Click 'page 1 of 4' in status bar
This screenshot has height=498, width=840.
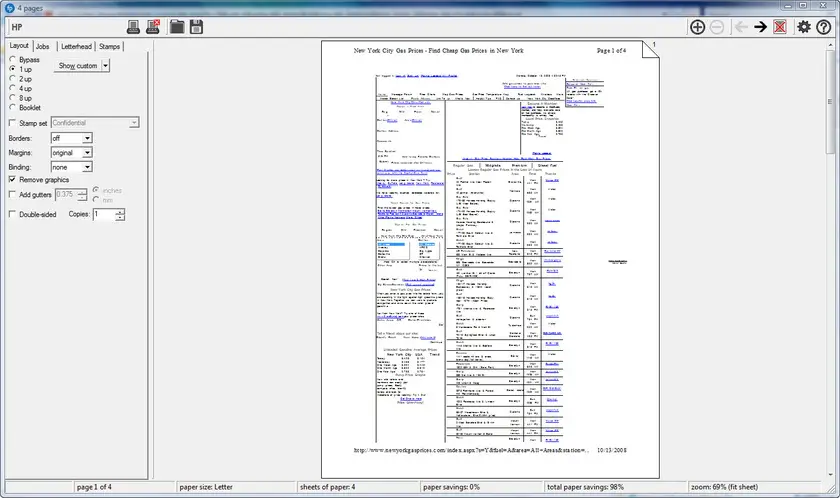pyautogui.click(x=94, y=487)
